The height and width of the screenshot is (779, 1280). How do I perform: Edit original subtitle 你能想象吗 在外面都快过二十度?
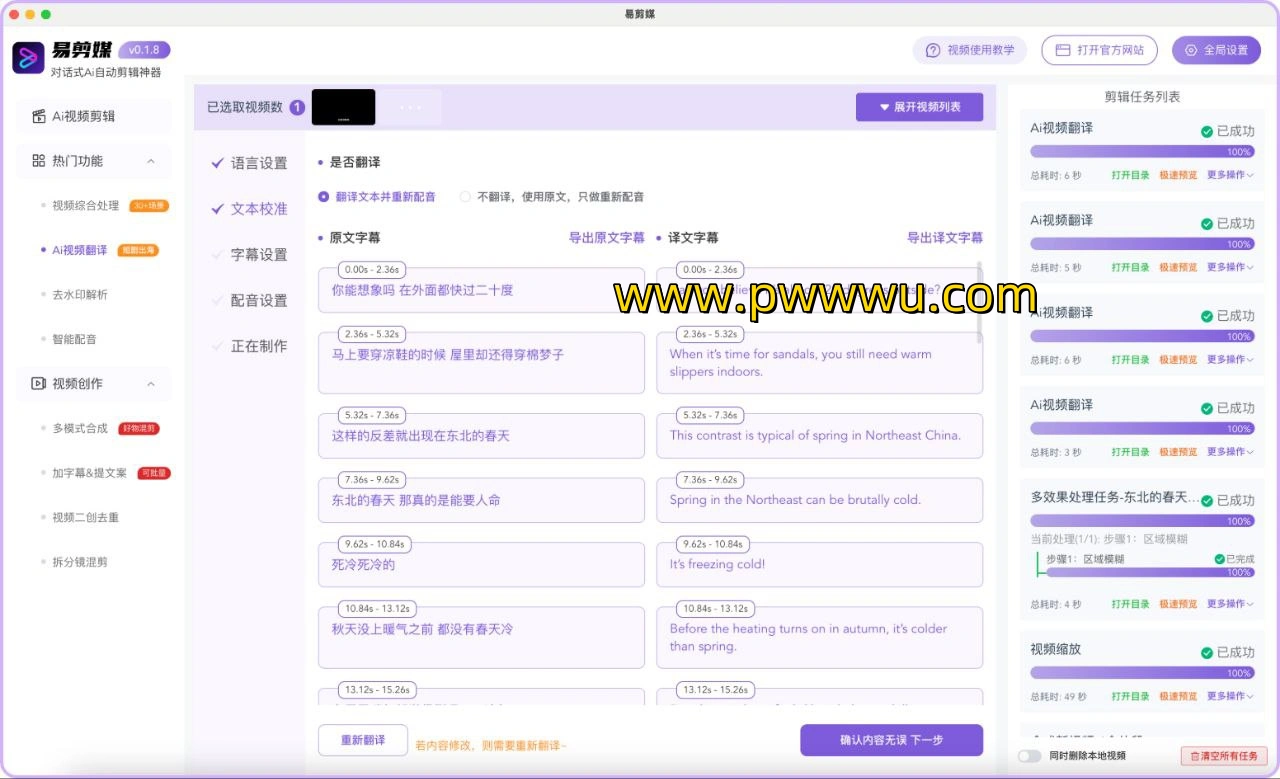[x=481, y=290]
